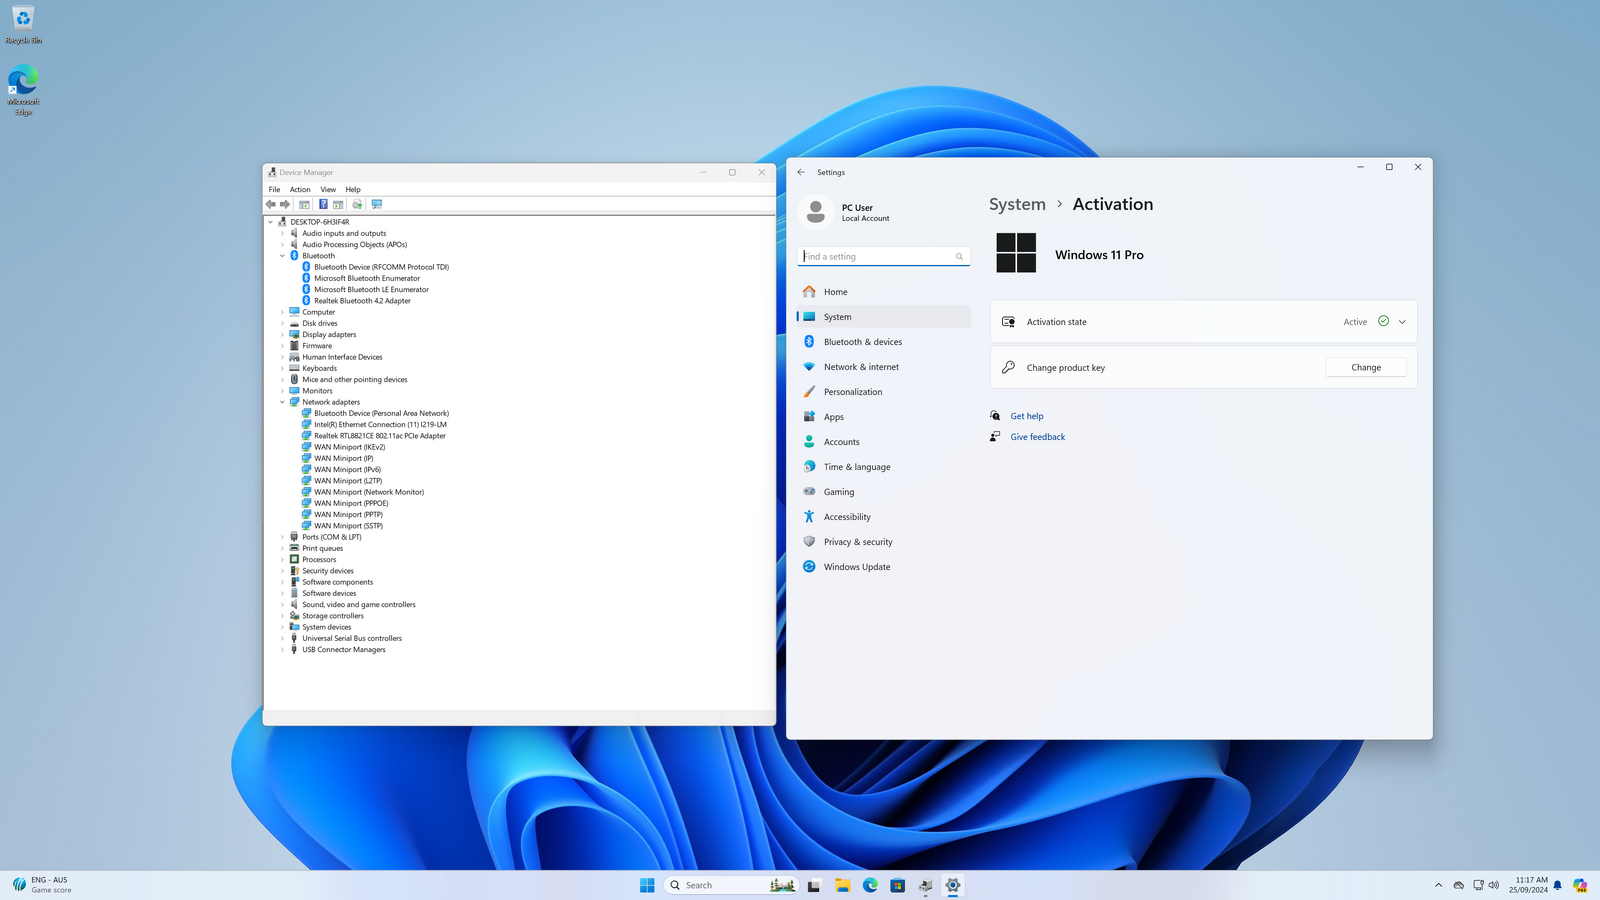Image resolution: width=1600 pixels, height=900 pixels.
Task: Click the adapter icon beside WAN Miniport (SSTP)
Action: coord(306,525)
